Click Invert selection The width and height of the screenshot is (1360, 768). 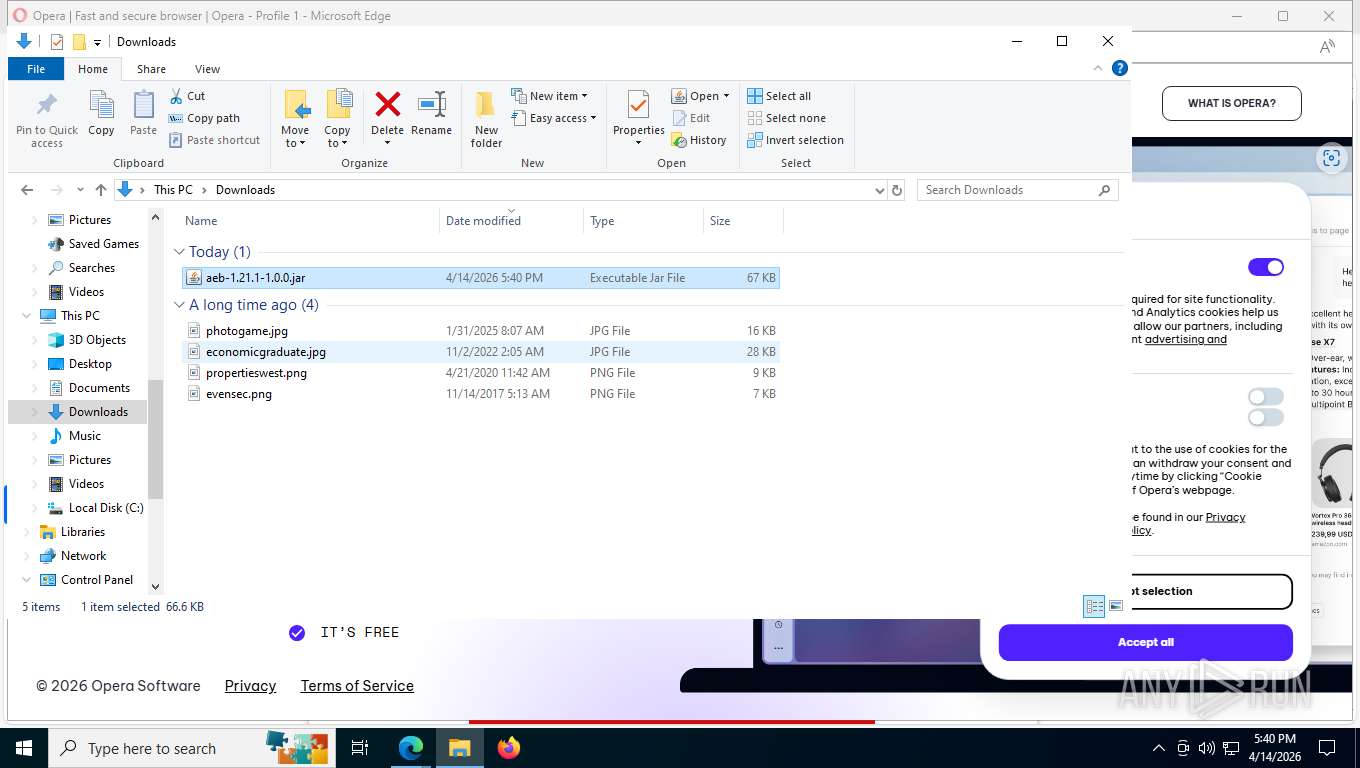[x=795, y=140]
